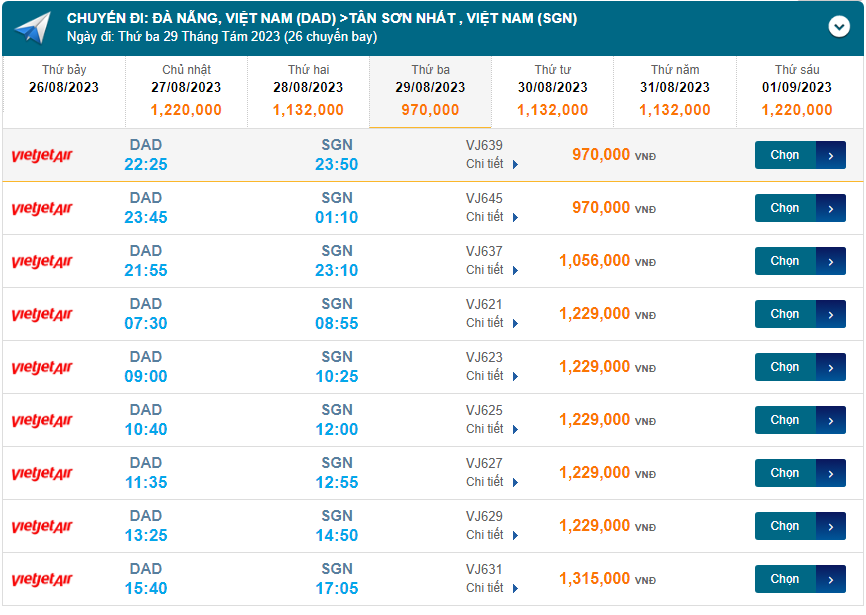The image size is (866, 615).
Task: Click arrow icon on VJ629 Chọn button
Action: click(831, 526)
